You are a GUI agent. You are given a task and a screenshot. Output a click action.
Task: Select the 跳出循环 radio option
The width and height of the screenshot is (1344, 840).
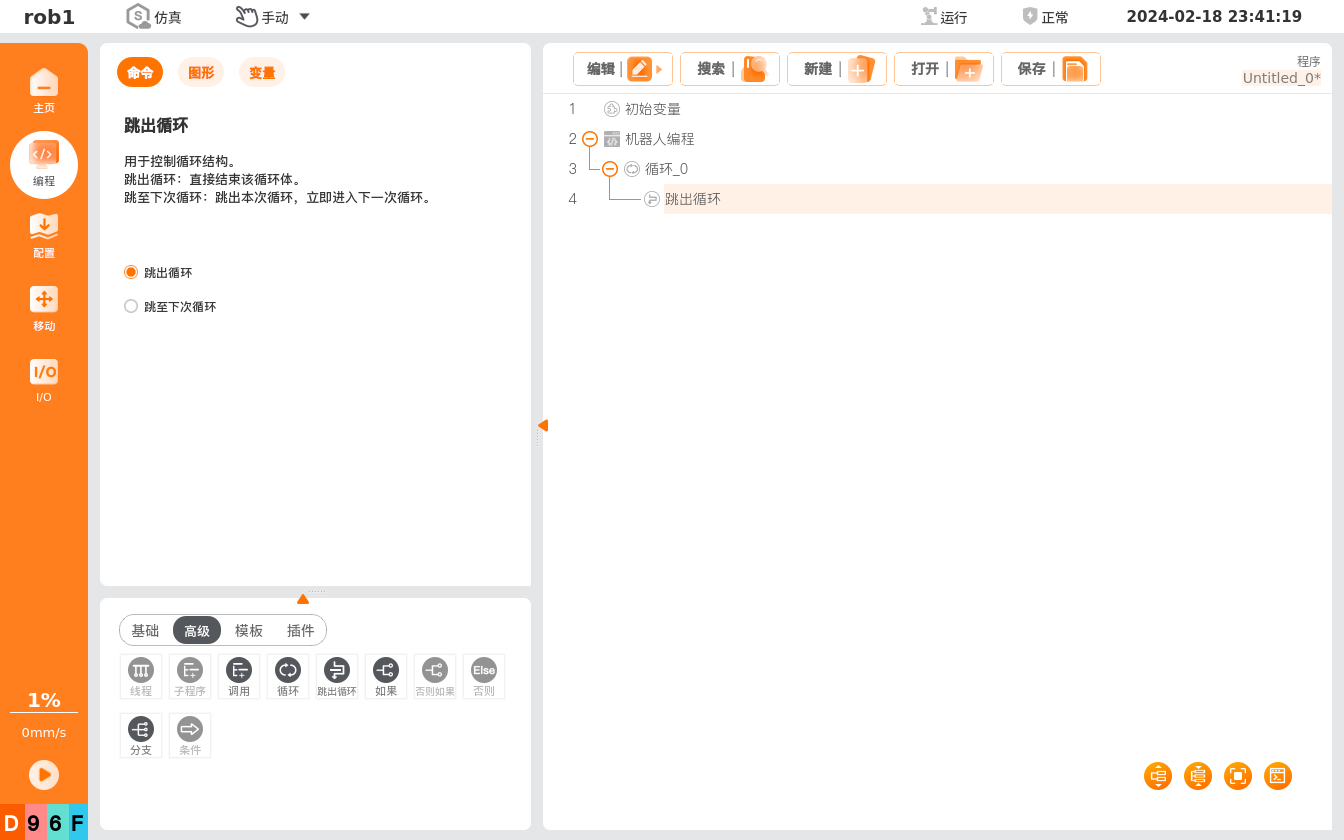click(x=131, y=272)
